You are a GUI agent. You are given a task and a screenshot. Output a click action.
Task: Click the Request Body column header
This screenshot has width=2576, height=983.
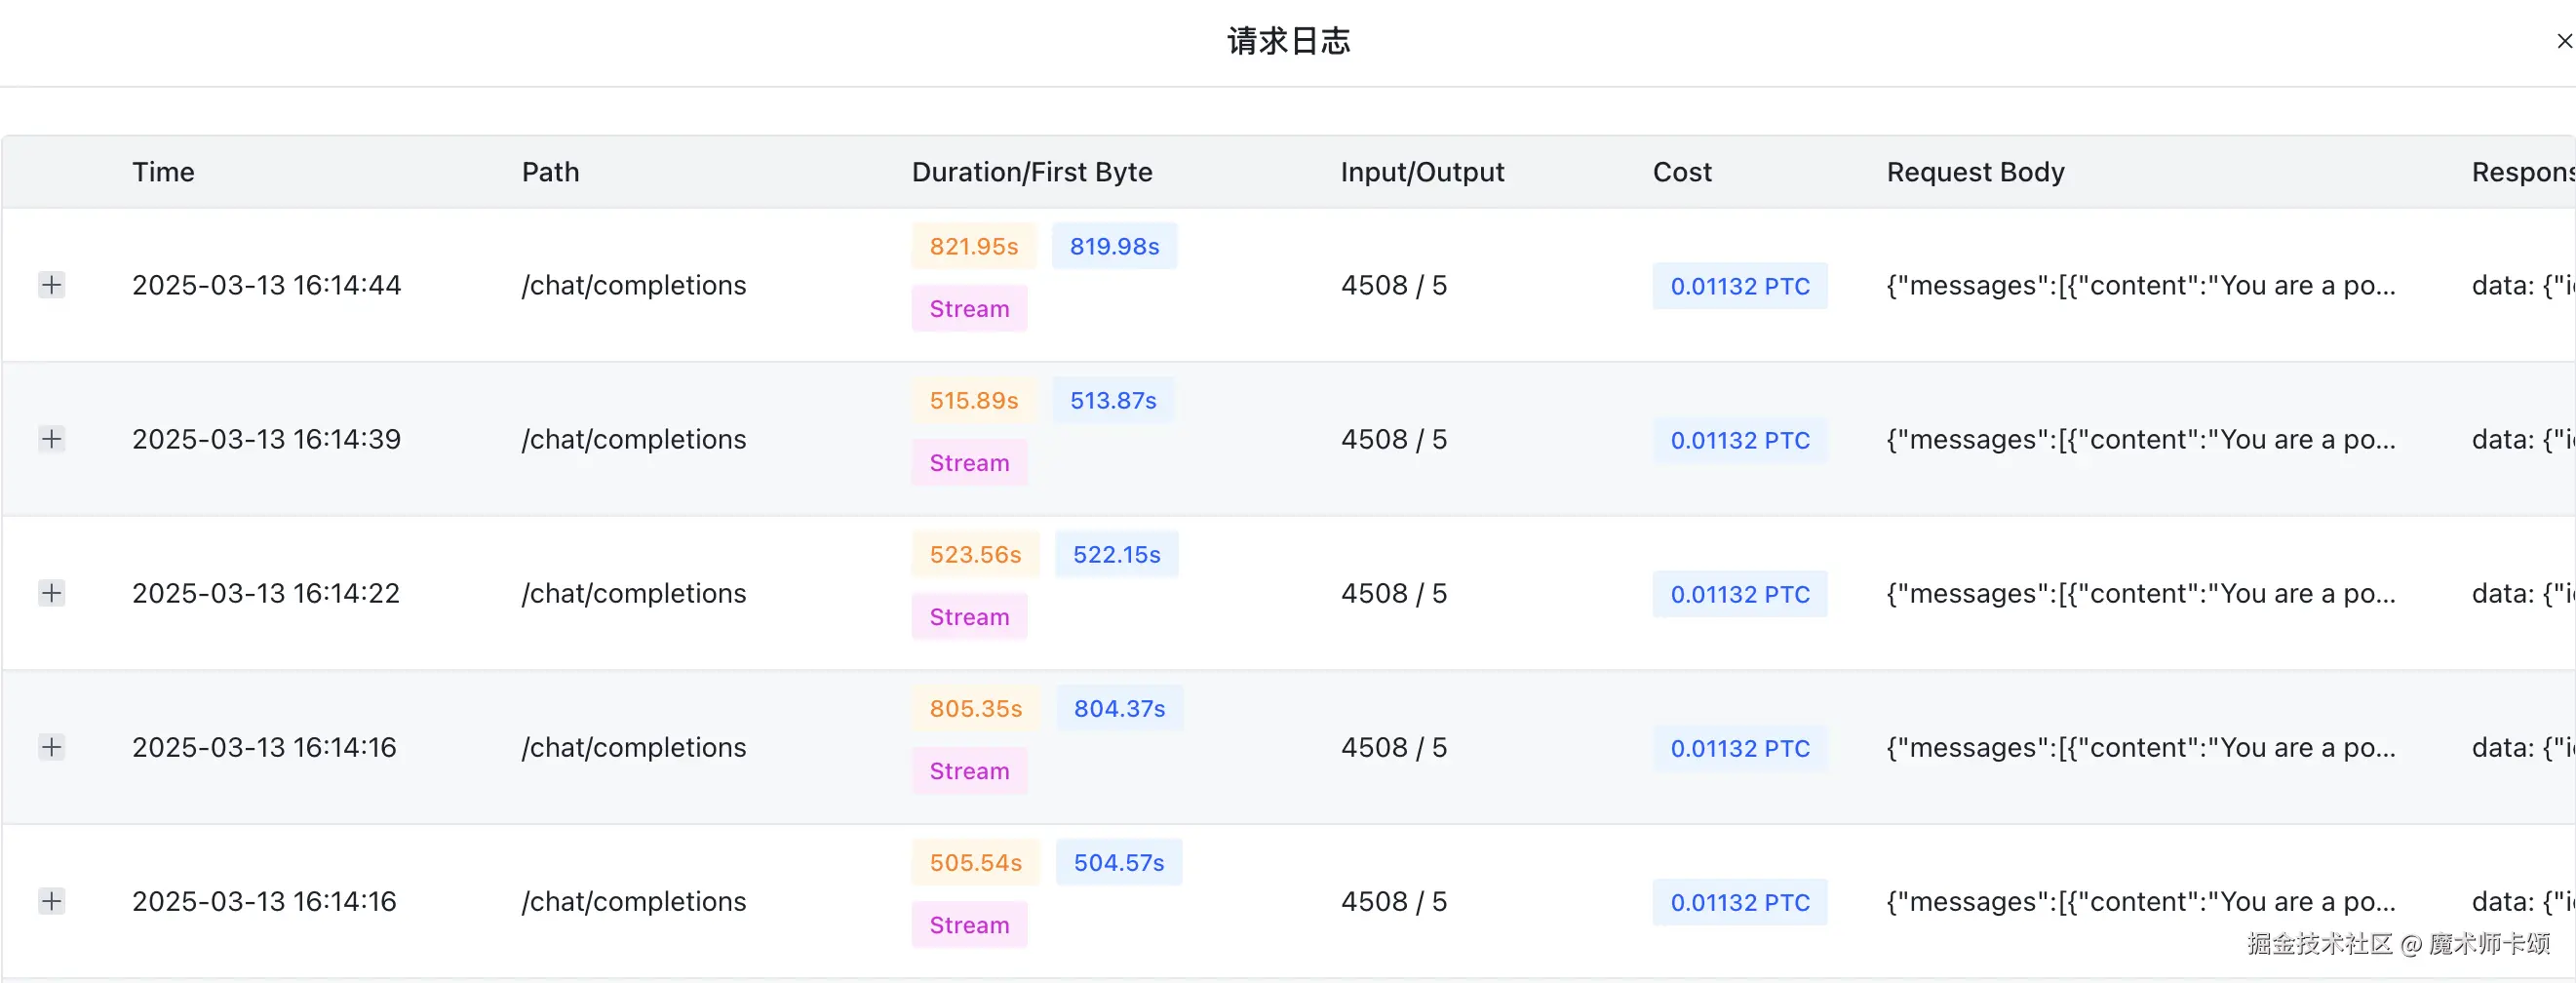click(x=1975, y=172)
